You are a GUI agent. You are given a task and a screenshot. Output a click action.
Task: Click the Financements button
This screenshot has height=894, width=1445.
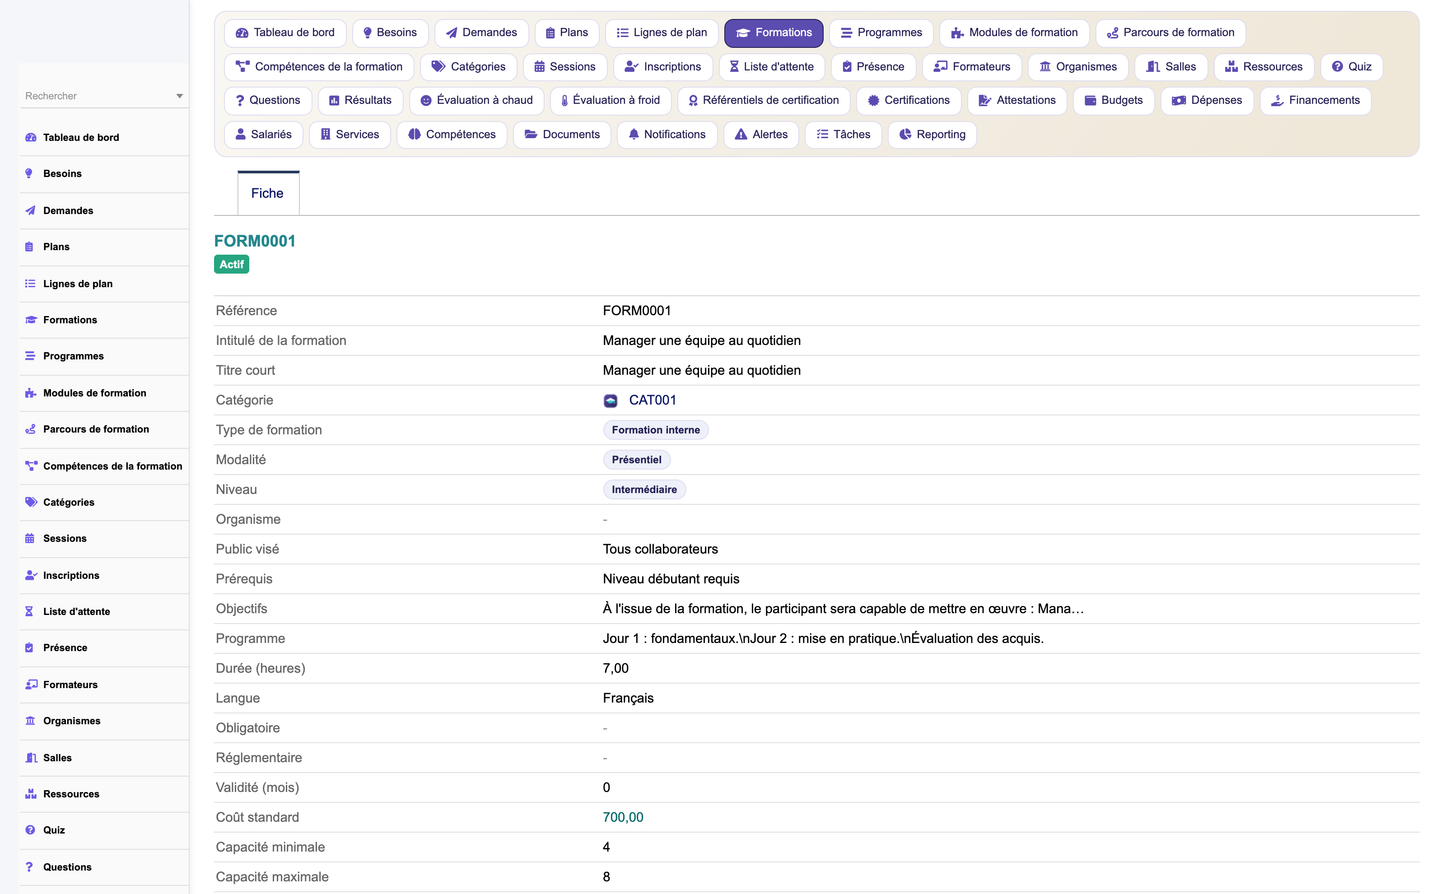(1315, 100)
